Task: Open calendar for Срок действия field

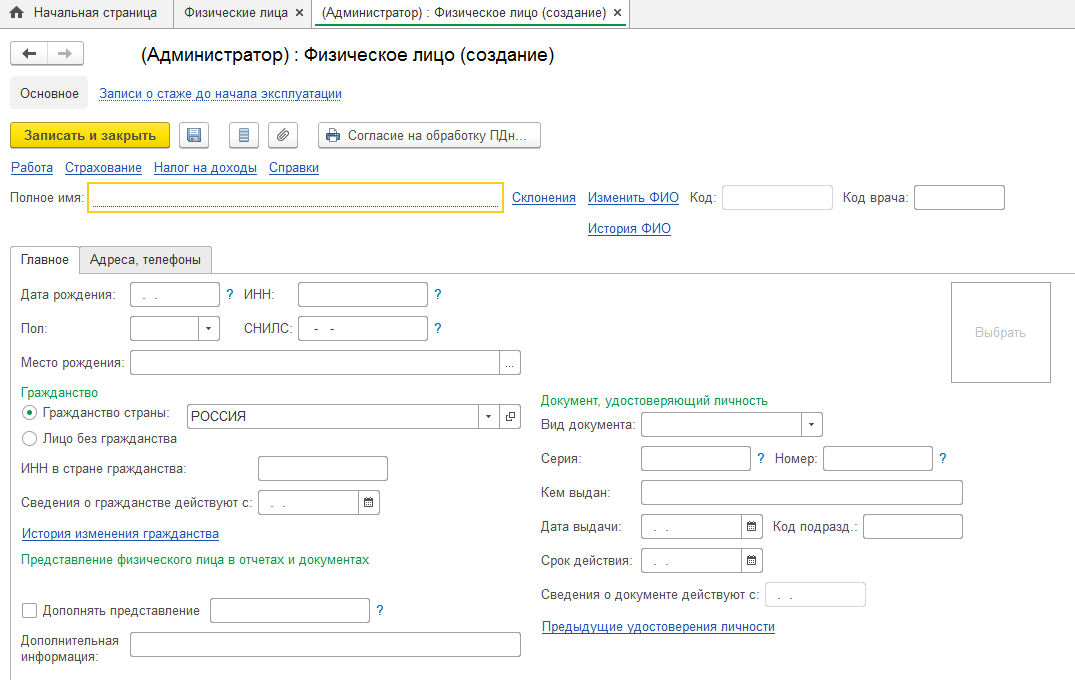Action: click(x=752, y=560)
